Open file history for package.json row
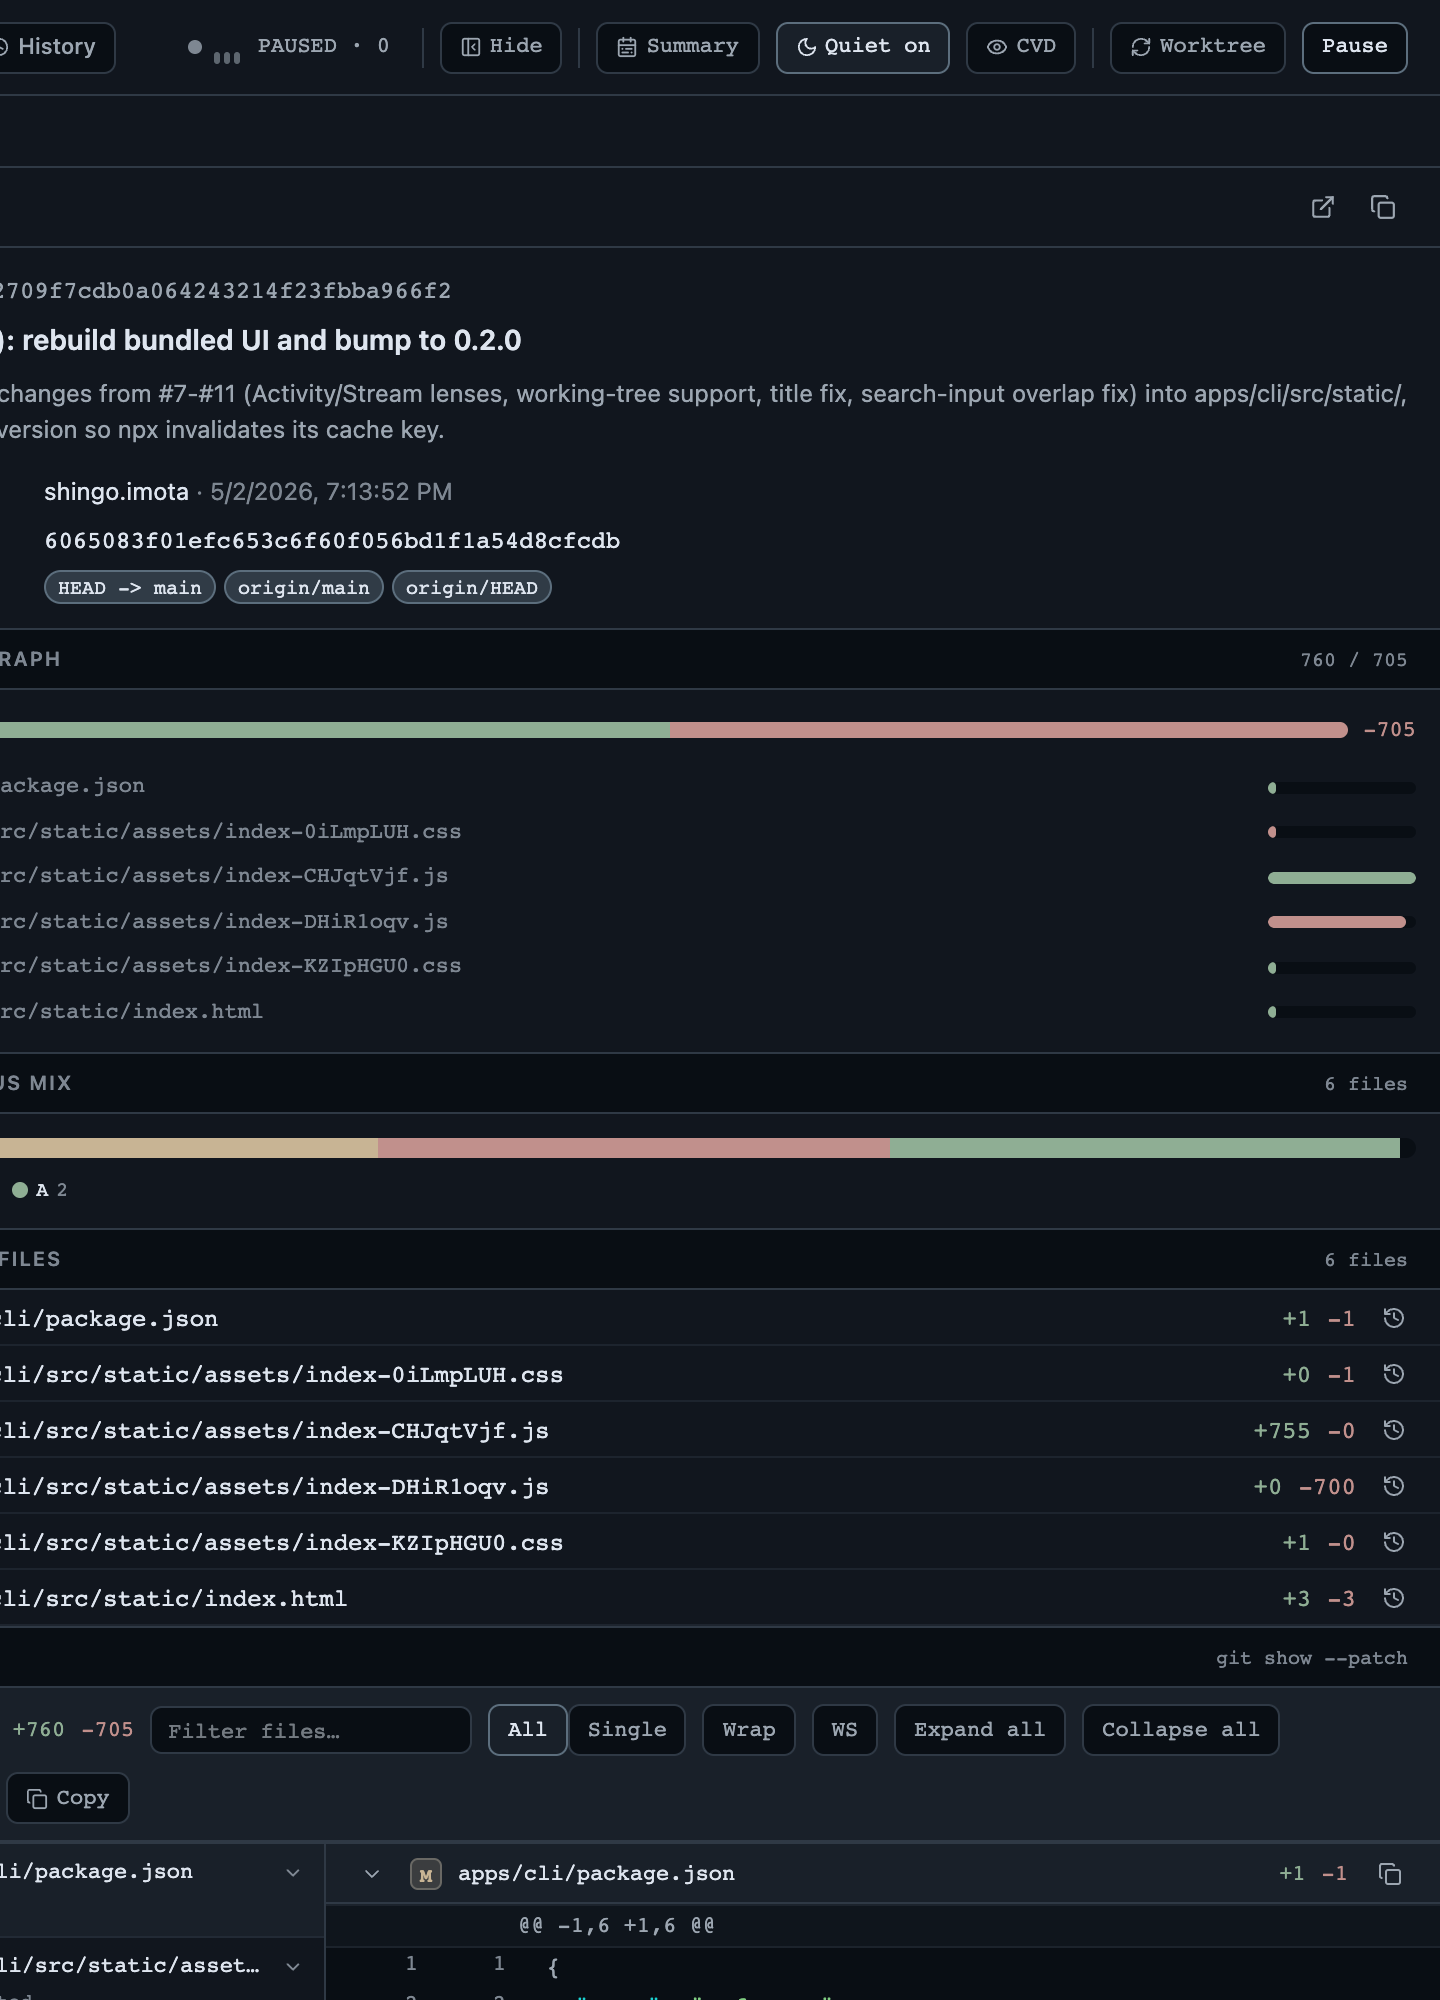Screen dimensions: 1440x2000 click(x=1394, y=1318)
